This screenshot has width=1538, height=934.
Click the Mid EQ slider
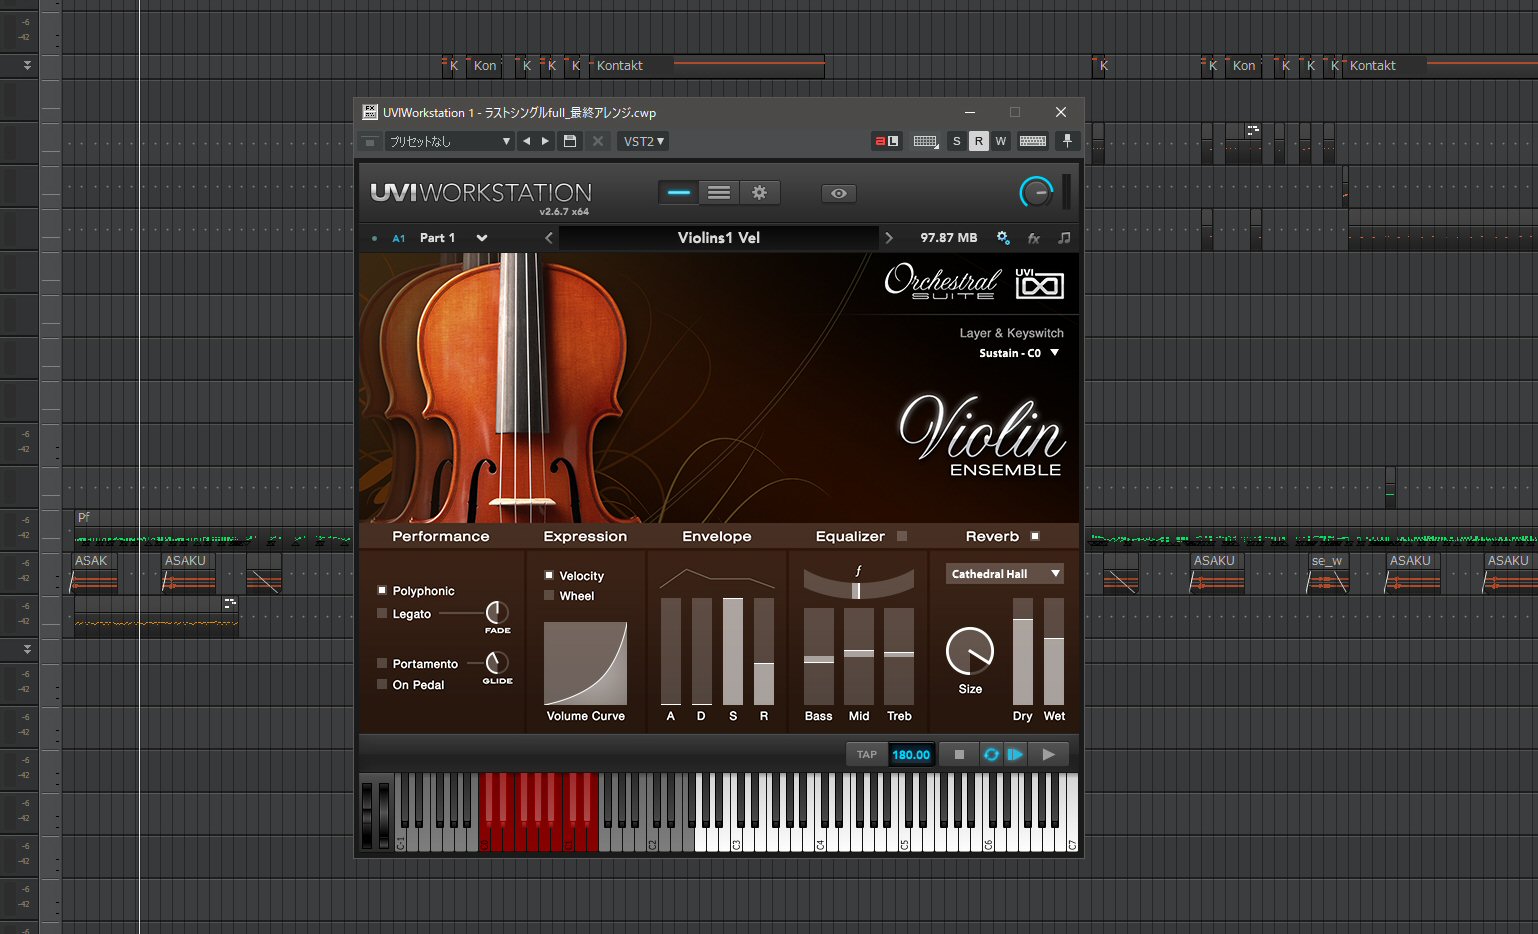(859, 656)
